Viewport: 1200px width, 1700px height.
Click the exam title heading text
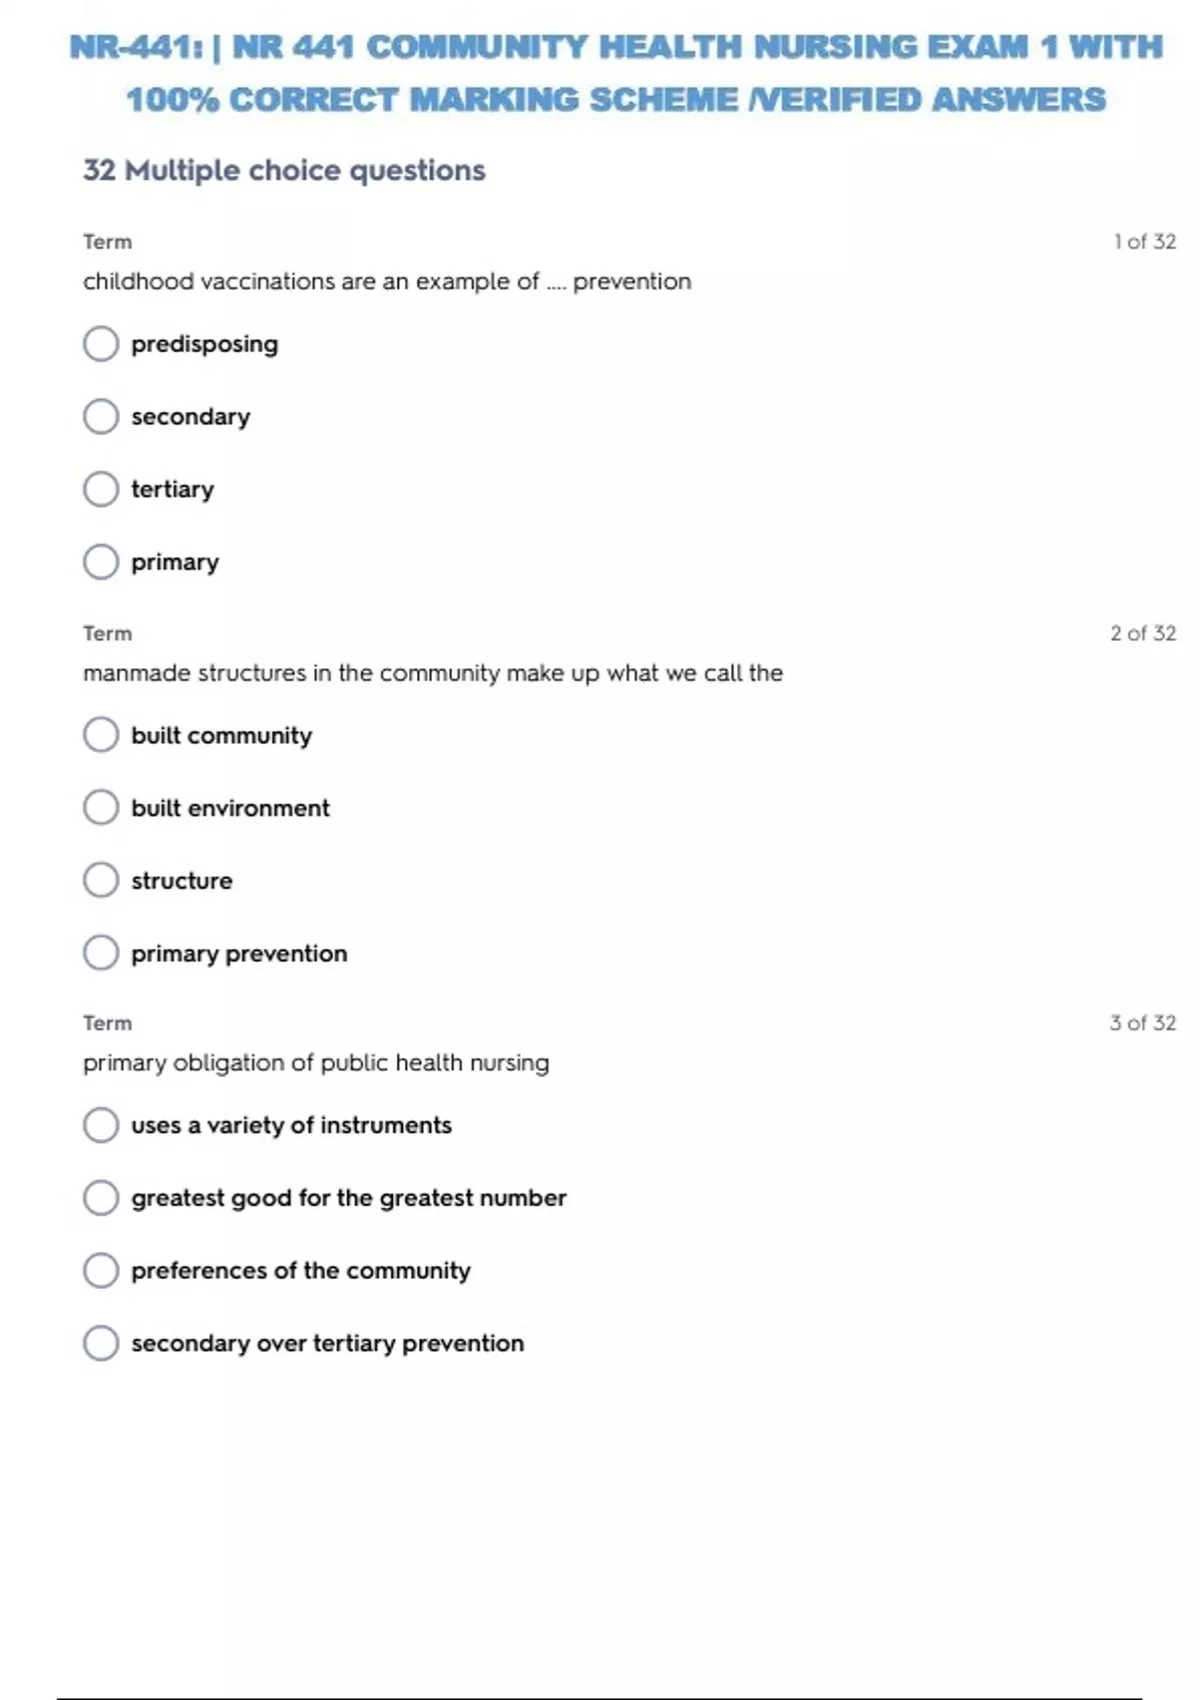point(616,73)
